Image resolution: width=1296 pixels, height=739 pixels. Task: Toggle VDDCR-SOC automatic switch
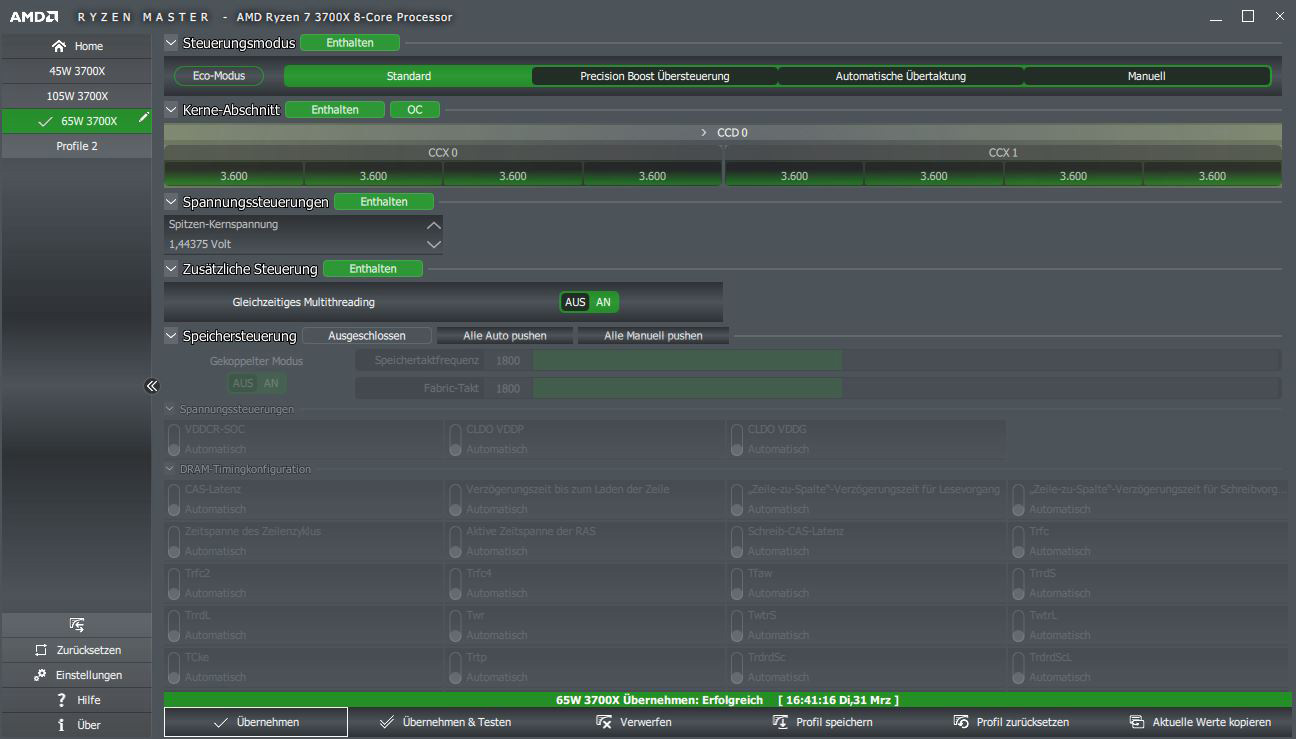(174, 439)
